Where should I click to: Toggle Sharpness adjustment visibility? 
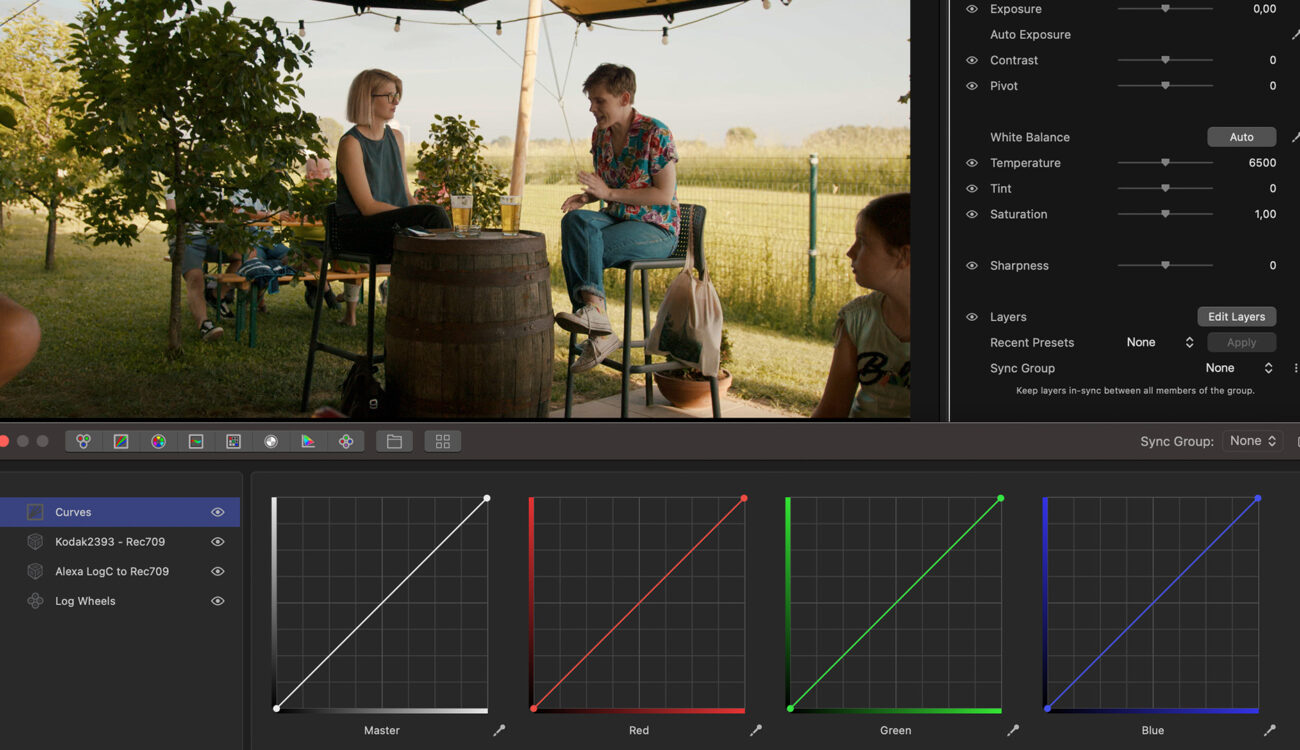point(972,266)
